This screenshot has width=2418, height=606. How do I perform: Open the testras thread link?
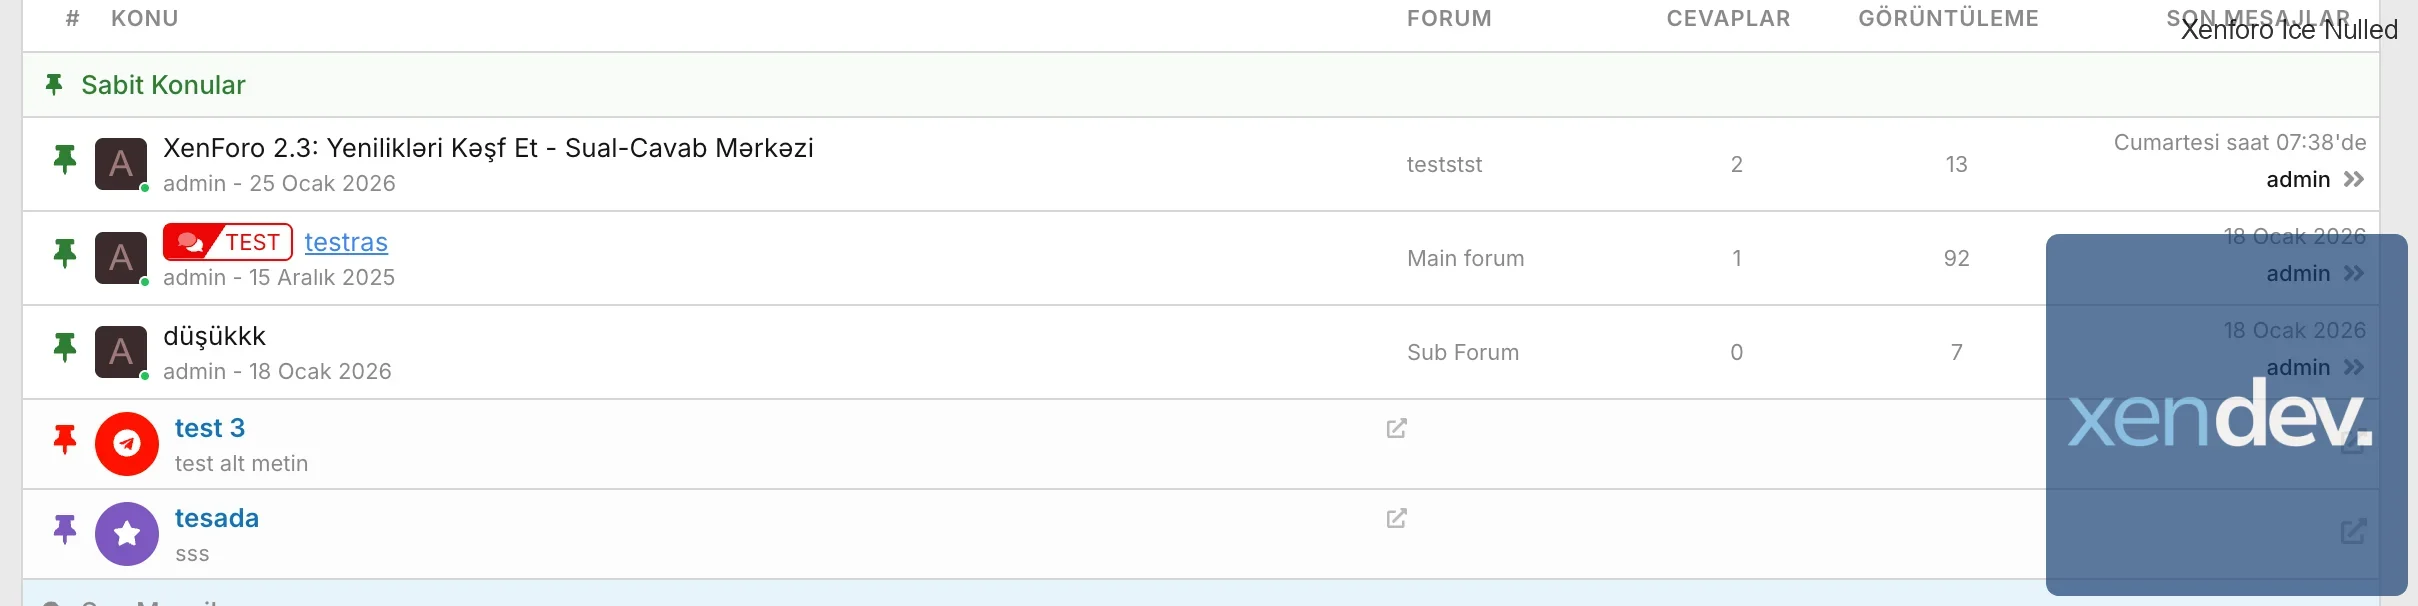pyautogui.click(x=346, y=242)
